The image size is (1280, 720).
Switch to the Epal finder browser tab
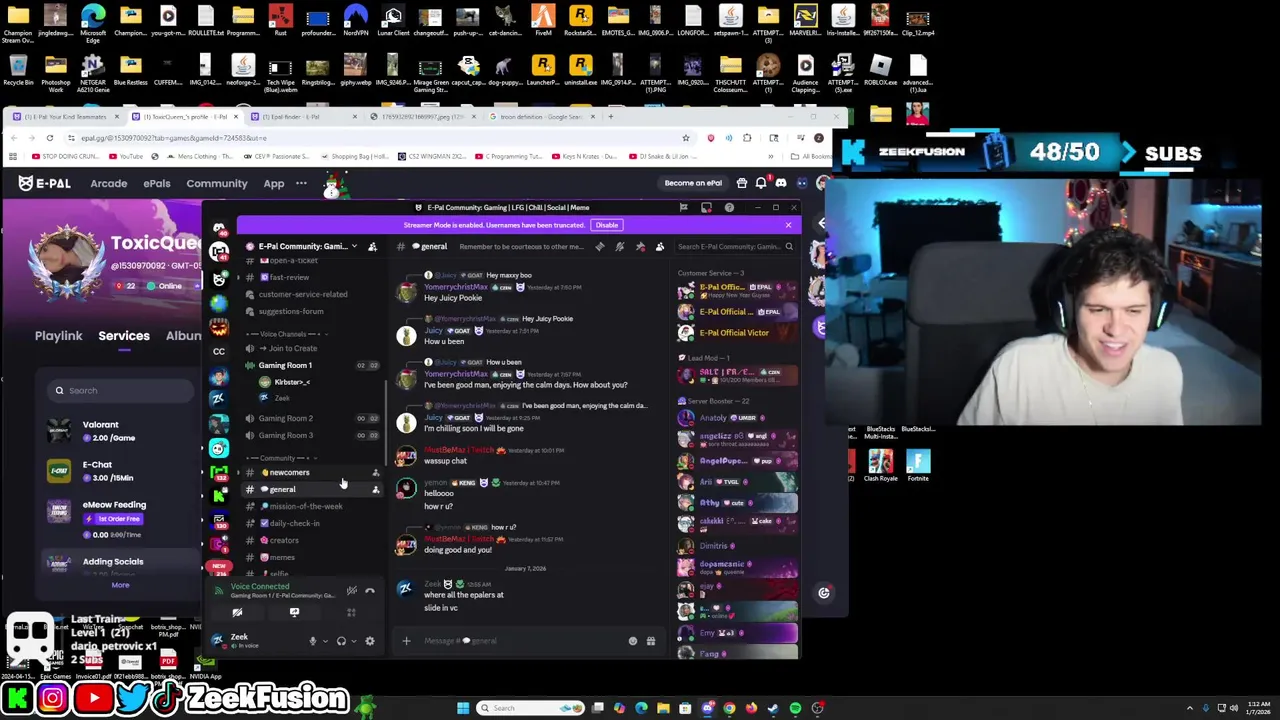point(302,116)
